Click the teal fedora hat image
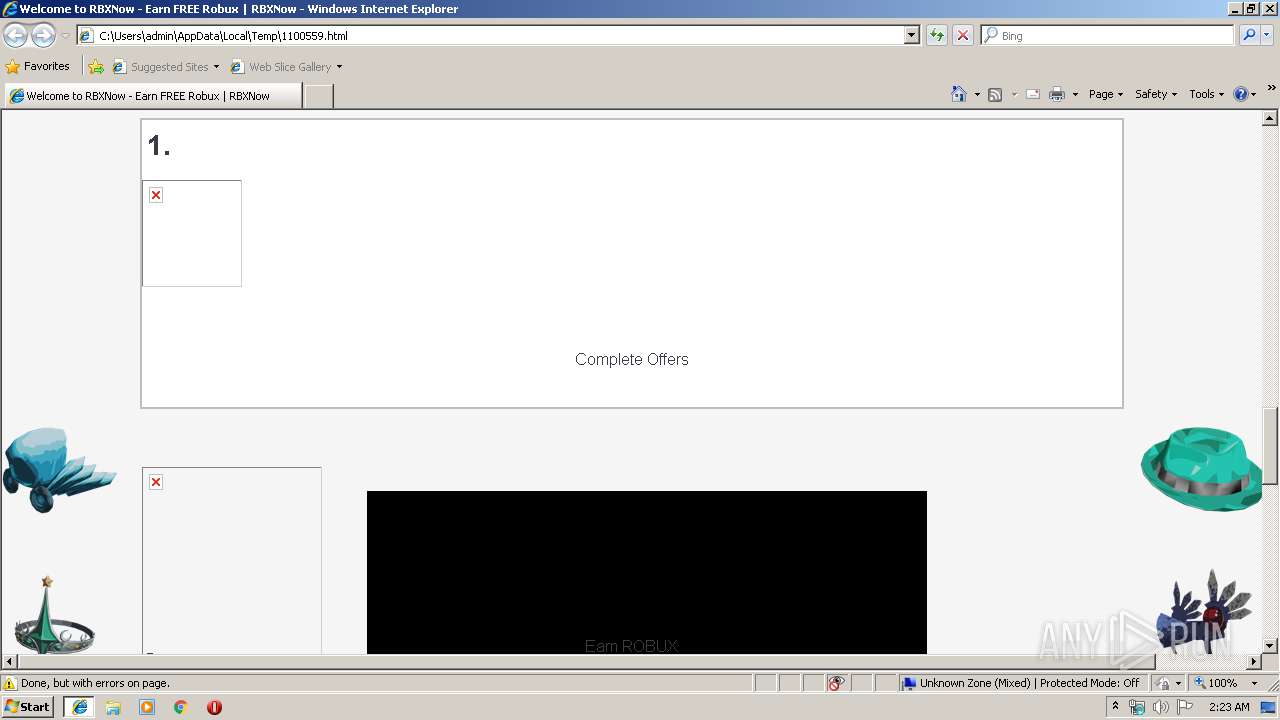This screenshot has height=720, width=1280. pos(1201,468)
